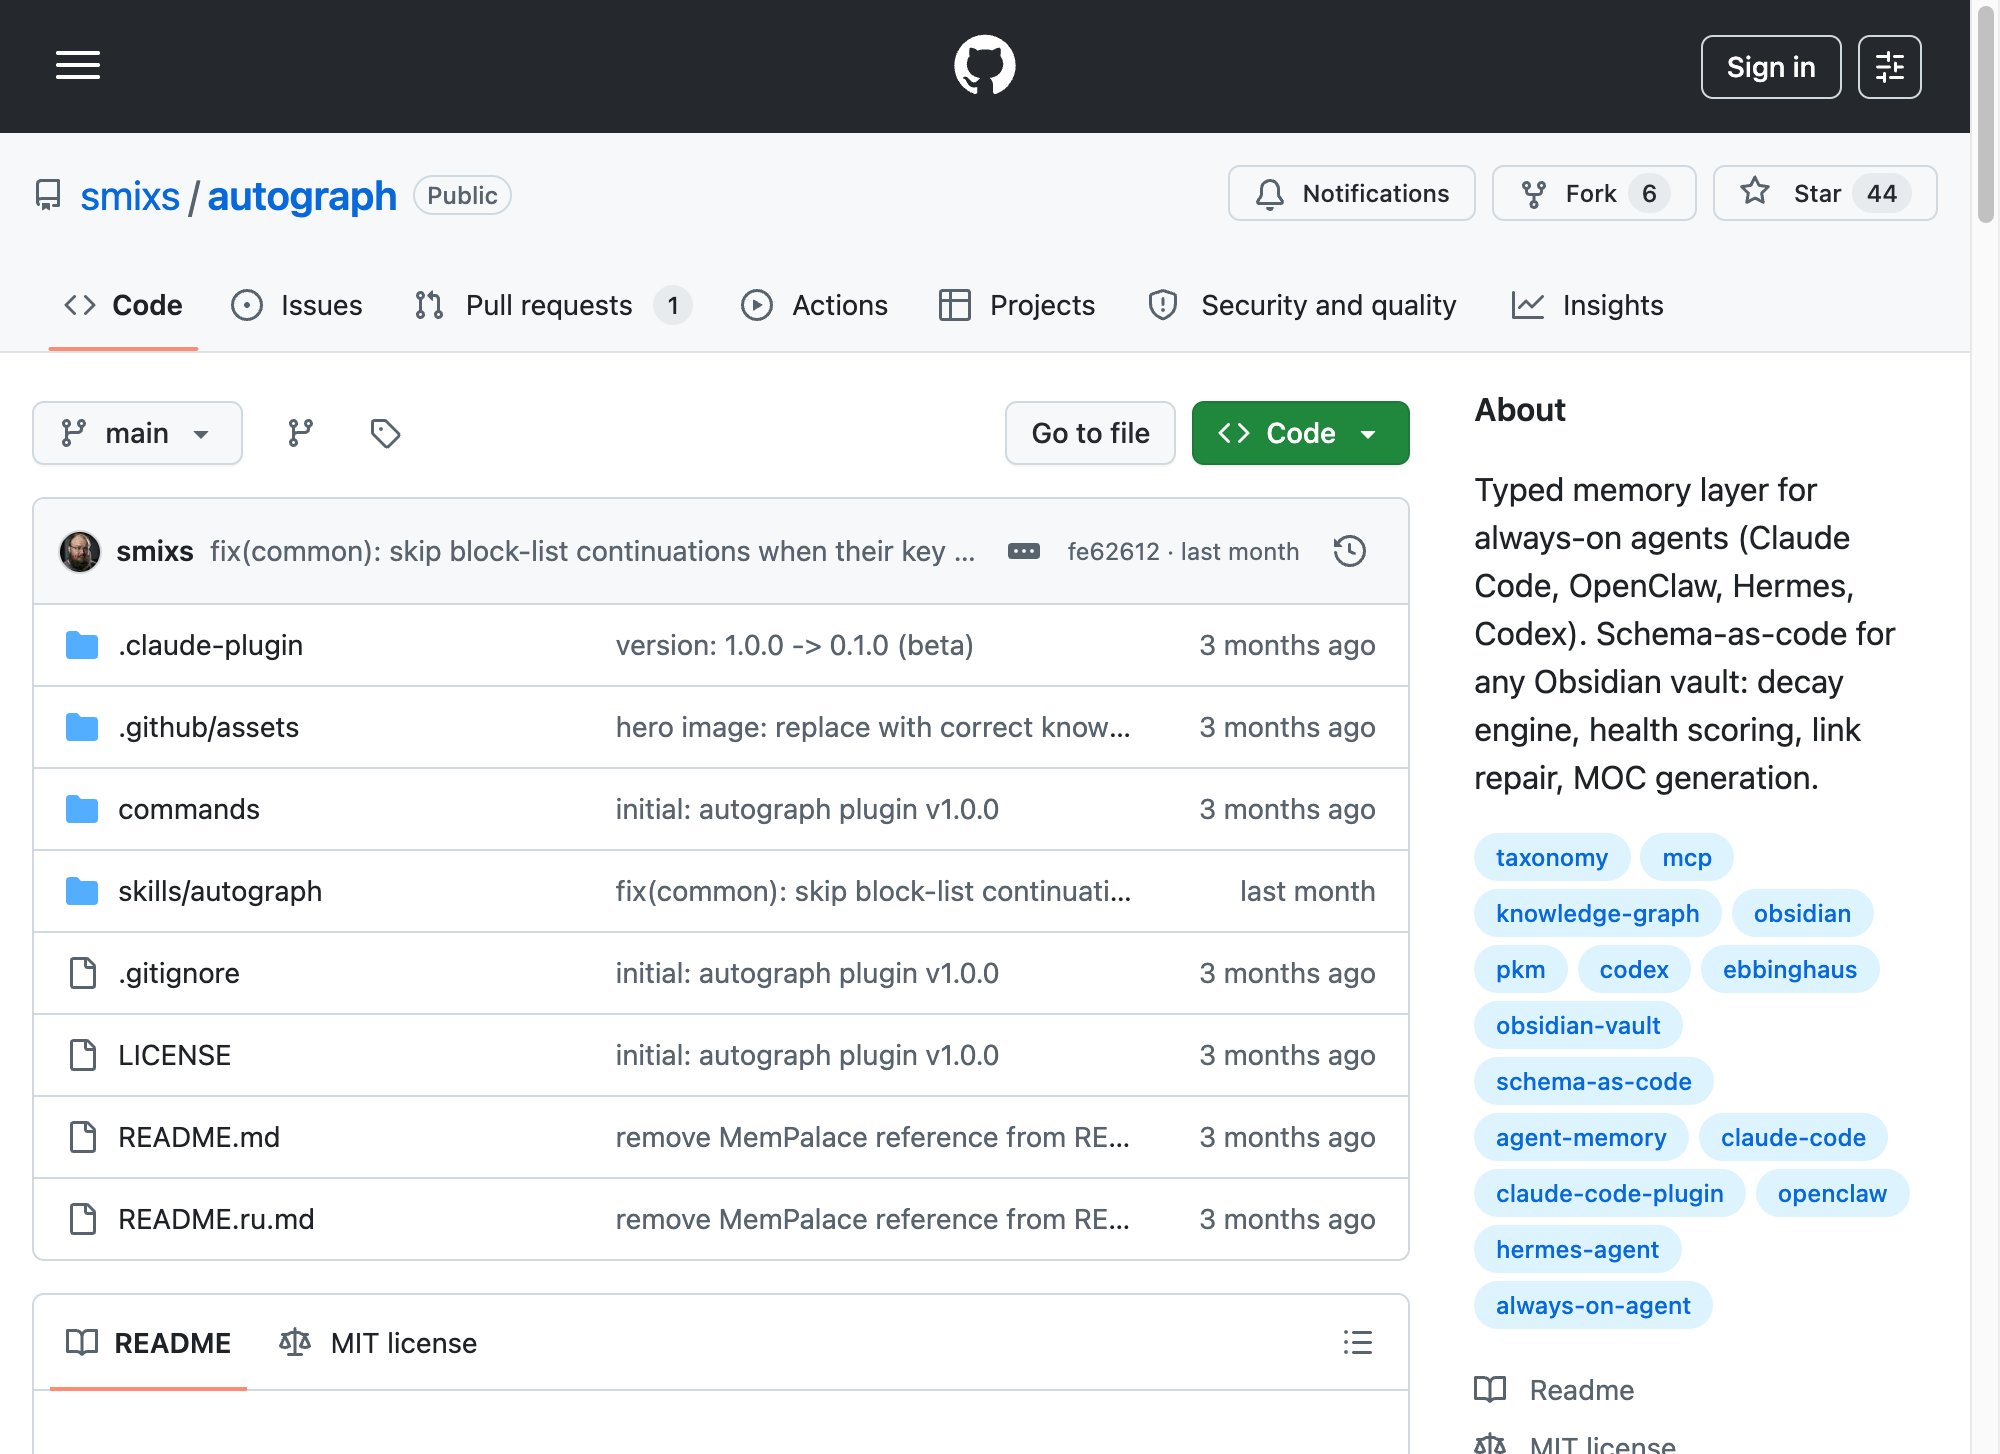Screen dimensions: 2000x1454
Task: Open the Issues tab
Action: [x=297, y=305]
